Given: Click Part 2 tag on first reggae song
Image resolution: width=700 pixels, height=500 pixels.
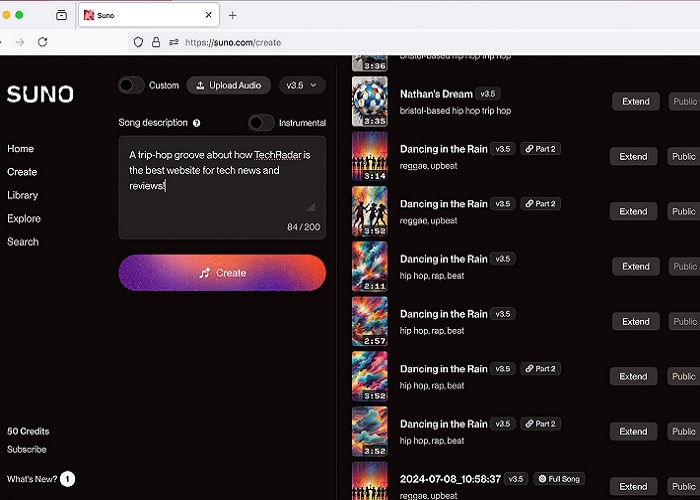Looking at the screenshot, I should 540,149.
